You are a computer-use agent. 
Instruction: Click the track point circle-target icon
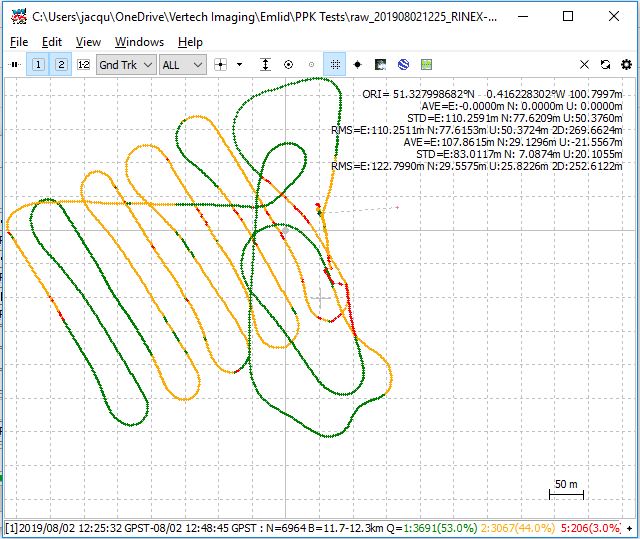point(289,64)
